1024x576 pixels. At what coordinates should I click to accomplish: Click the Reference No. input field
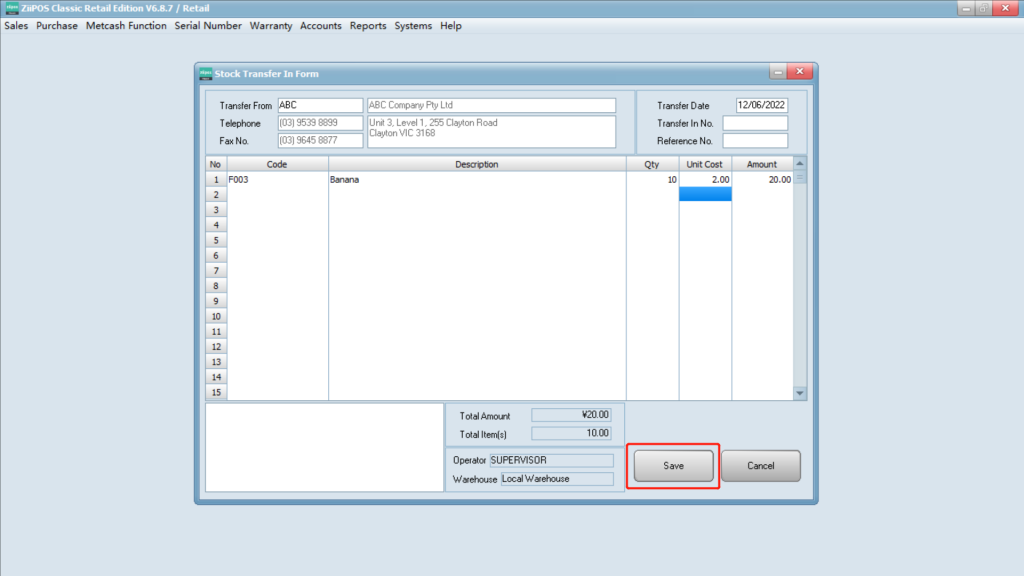point(755,141)
